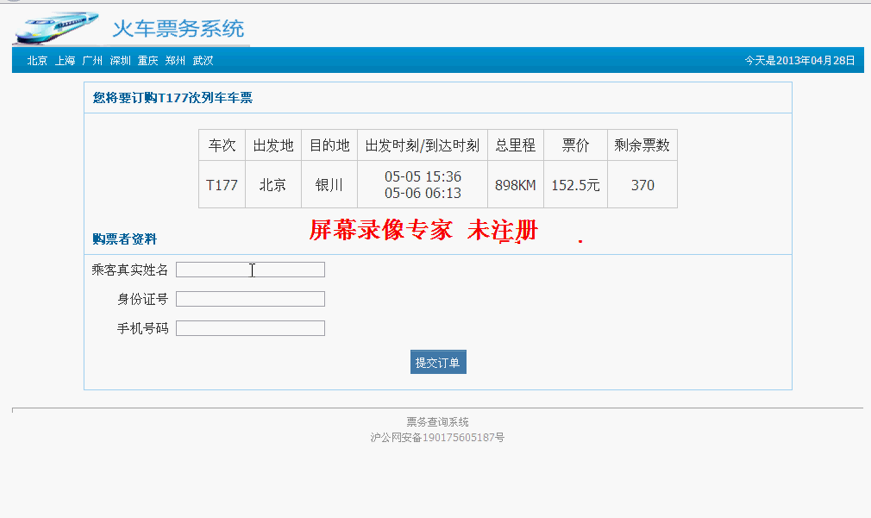Click the 剩余票数 column header
Viewport: 871px width, 518px height.
(x=642, y=145)
